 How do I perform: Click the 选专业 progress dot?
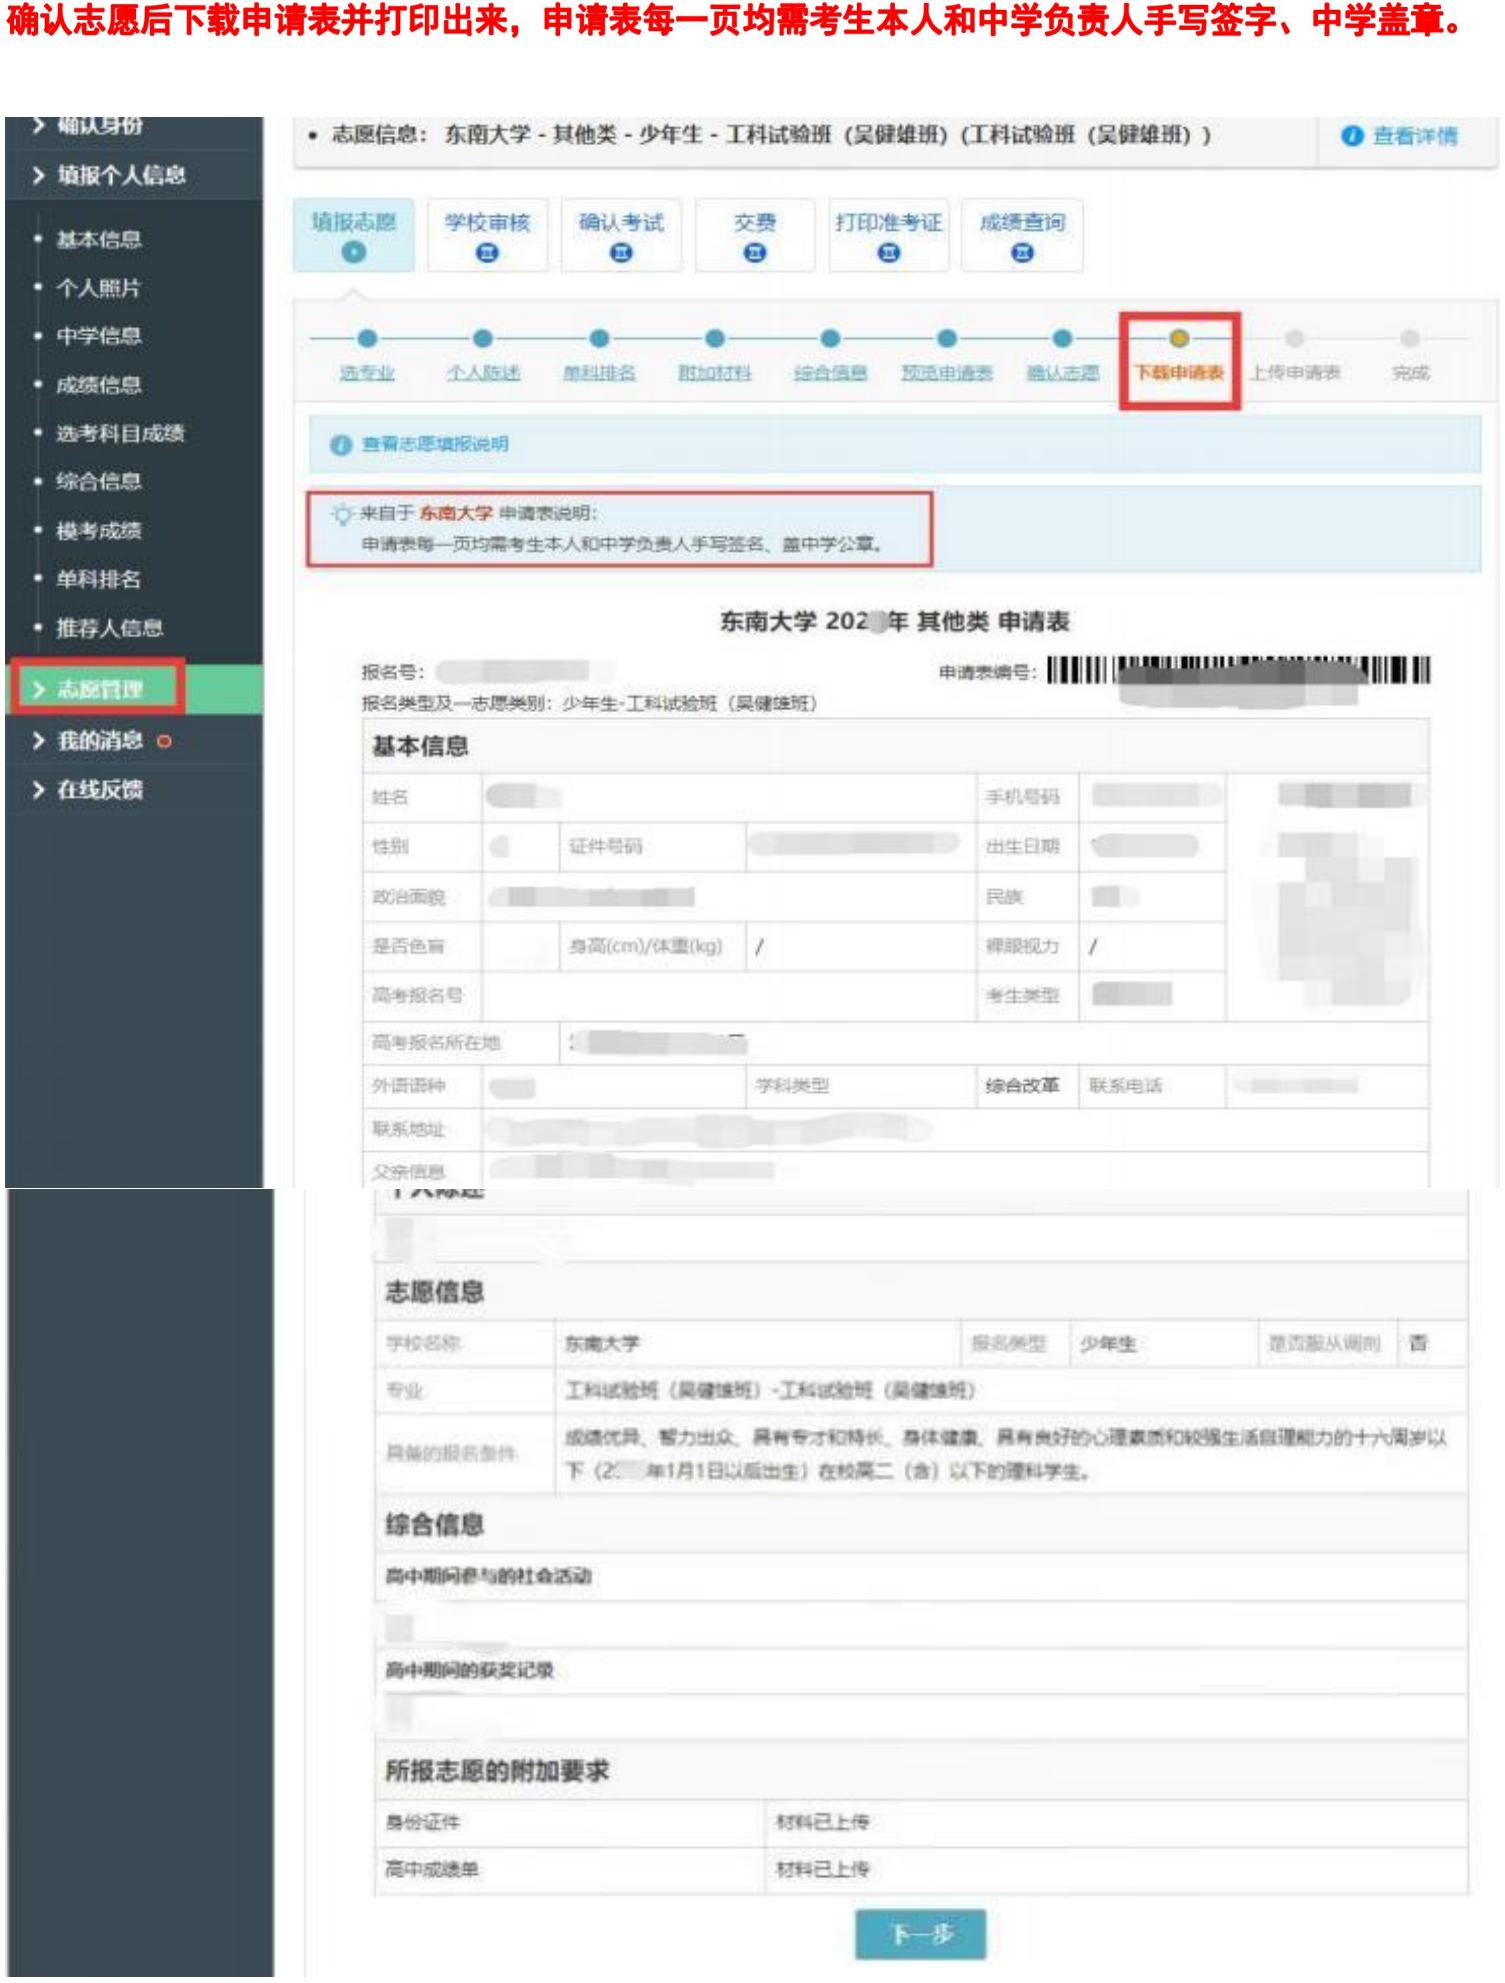(367, 339)
